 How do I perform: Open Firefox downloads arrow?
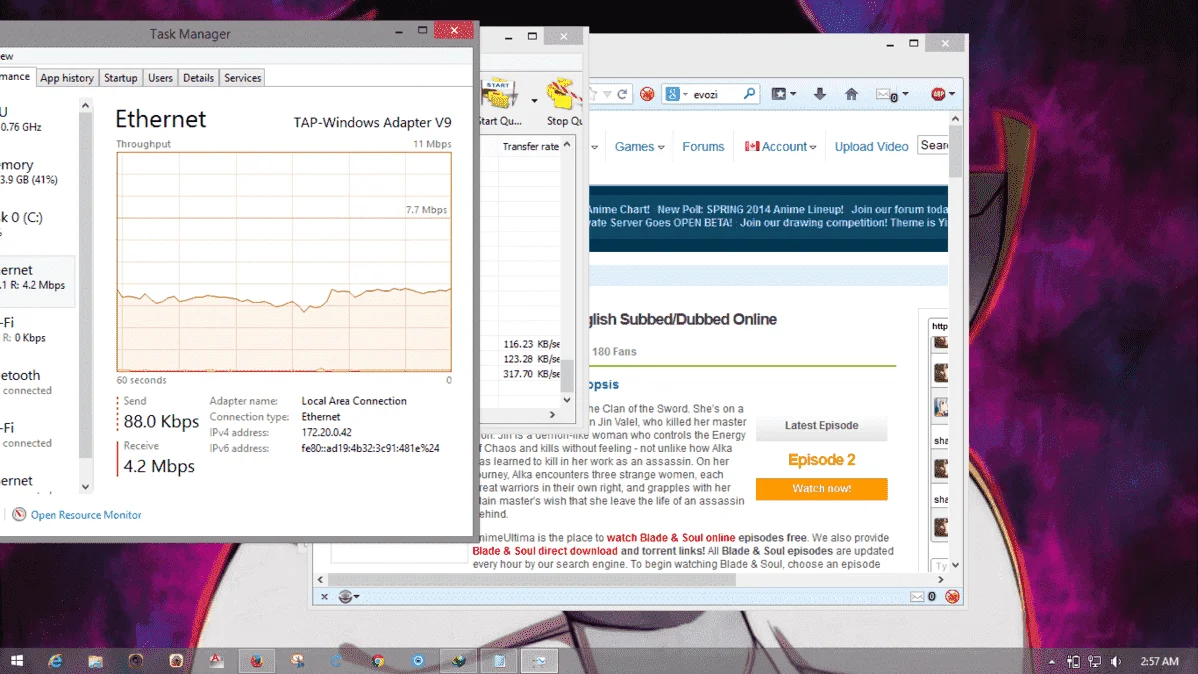tap(819, 93)
